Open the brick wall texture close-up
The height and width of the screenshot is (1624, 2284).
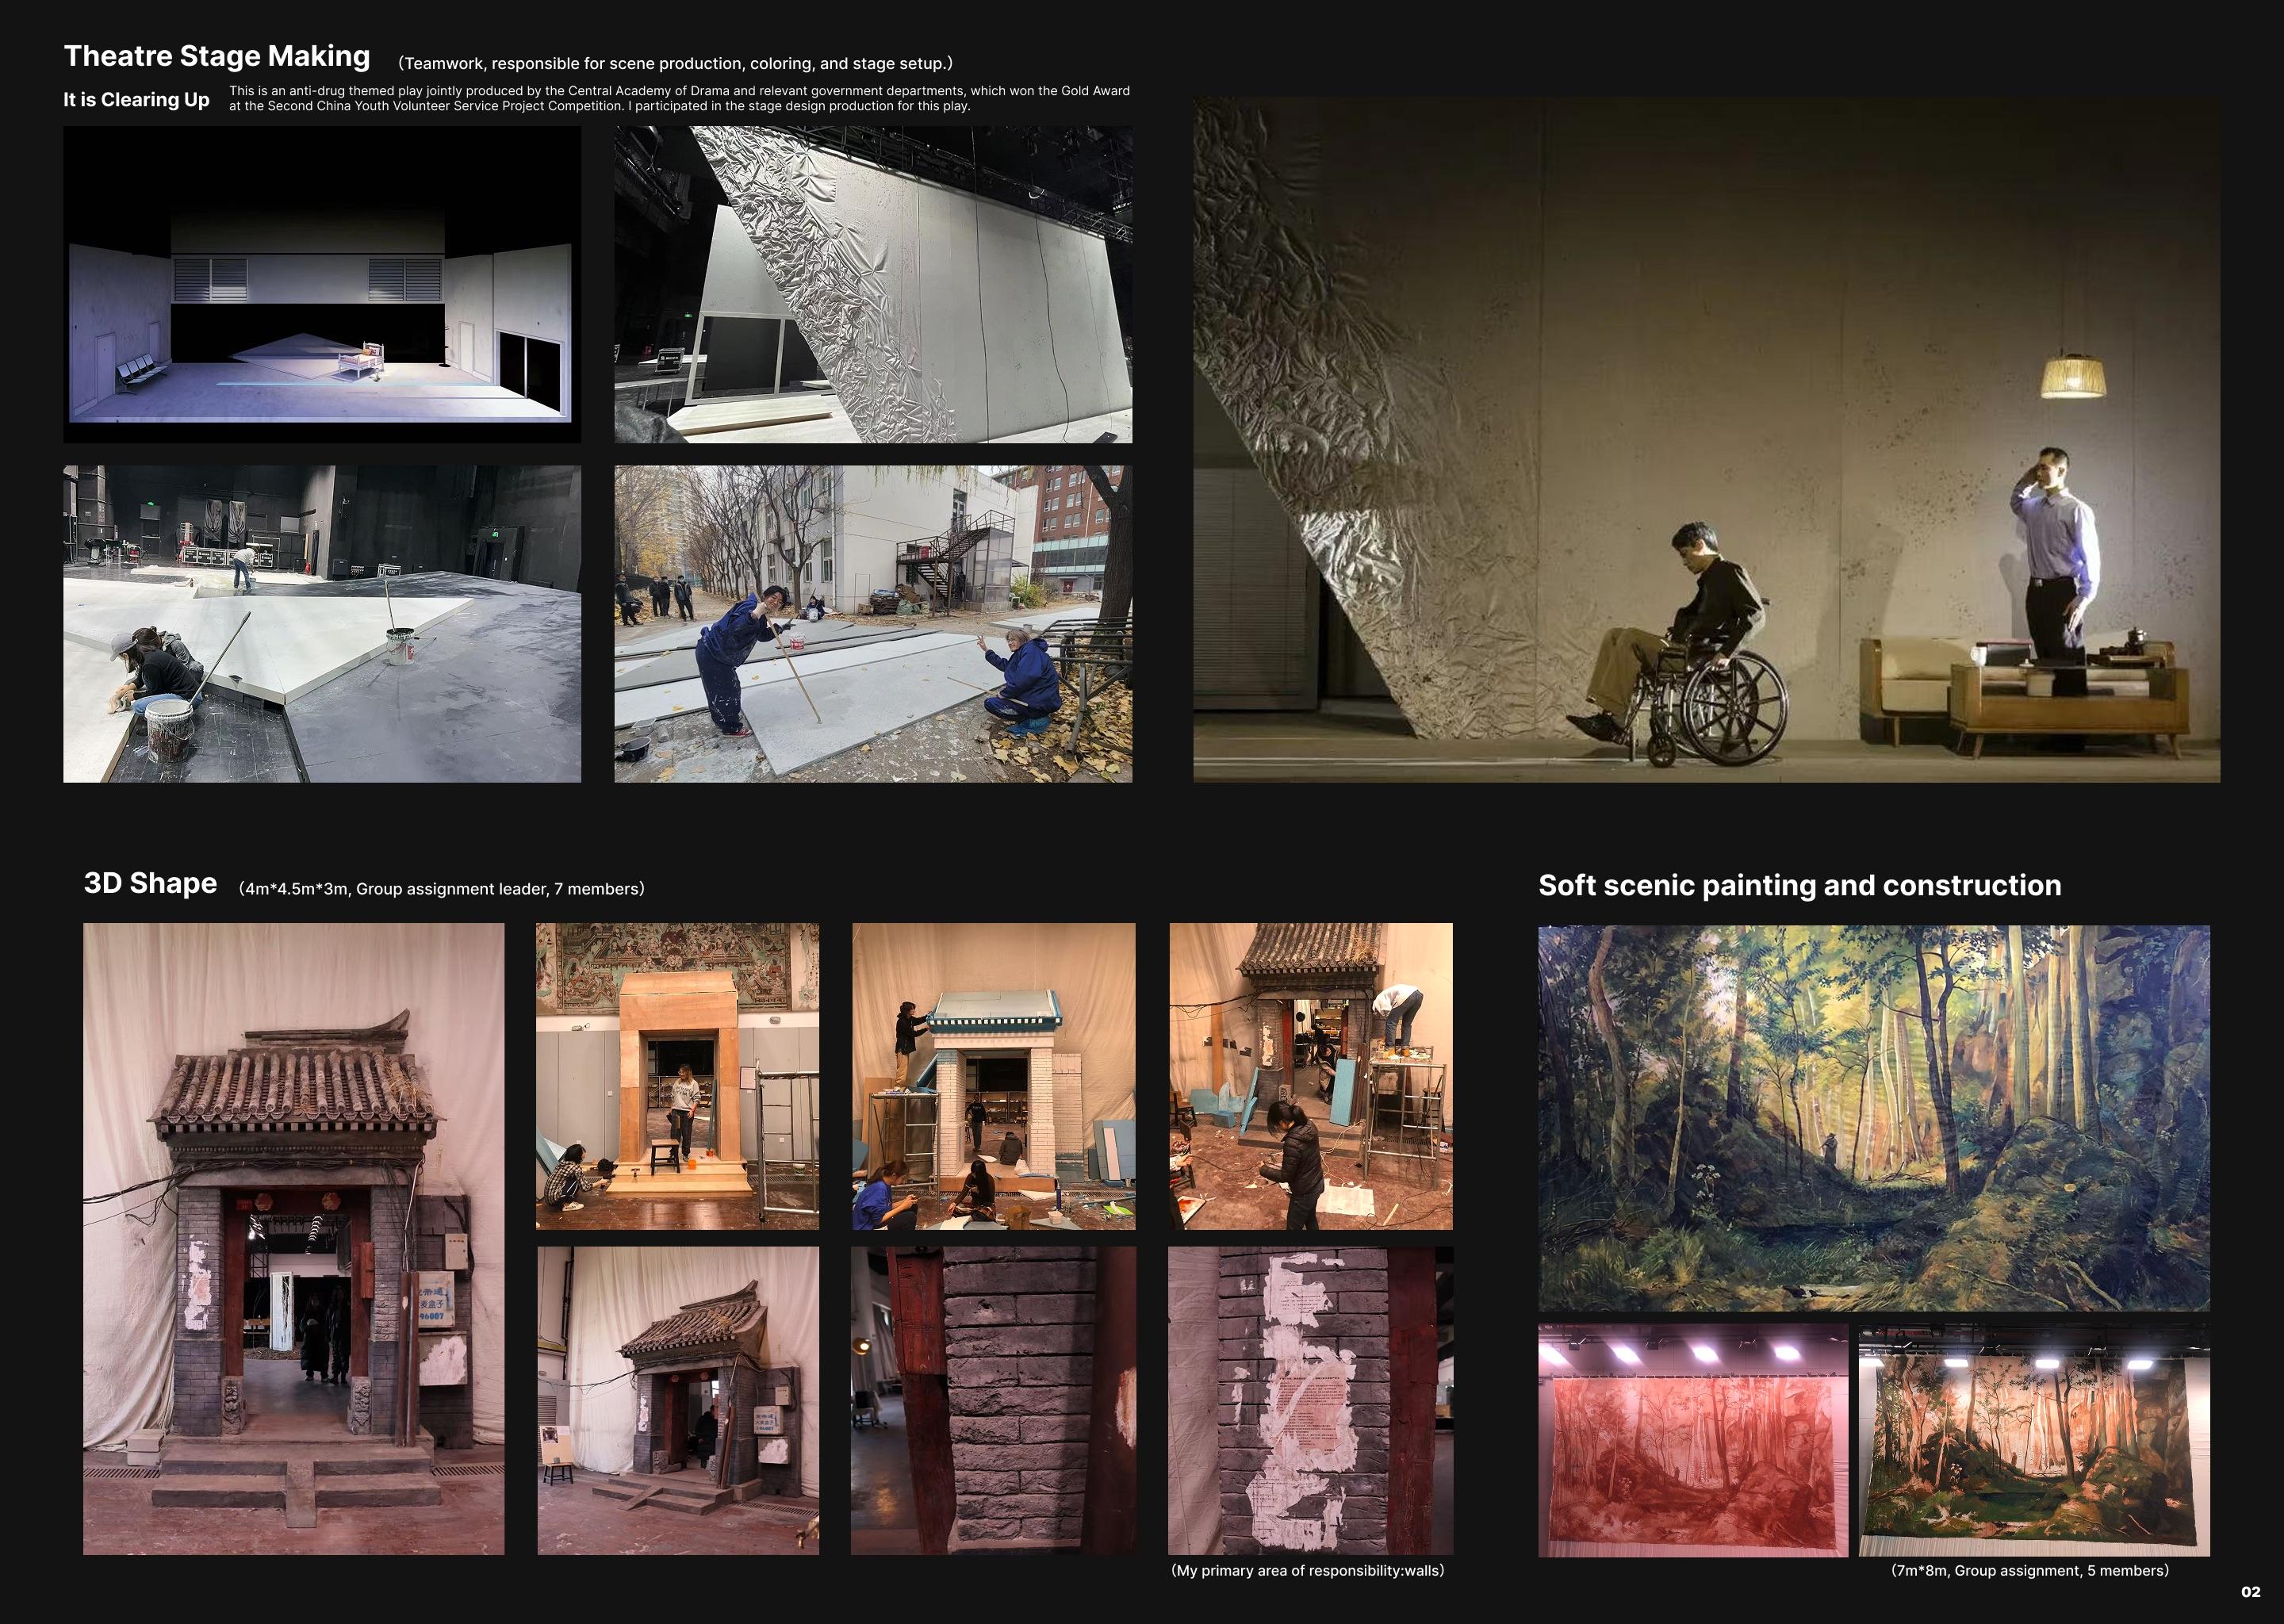[993, 1400]
